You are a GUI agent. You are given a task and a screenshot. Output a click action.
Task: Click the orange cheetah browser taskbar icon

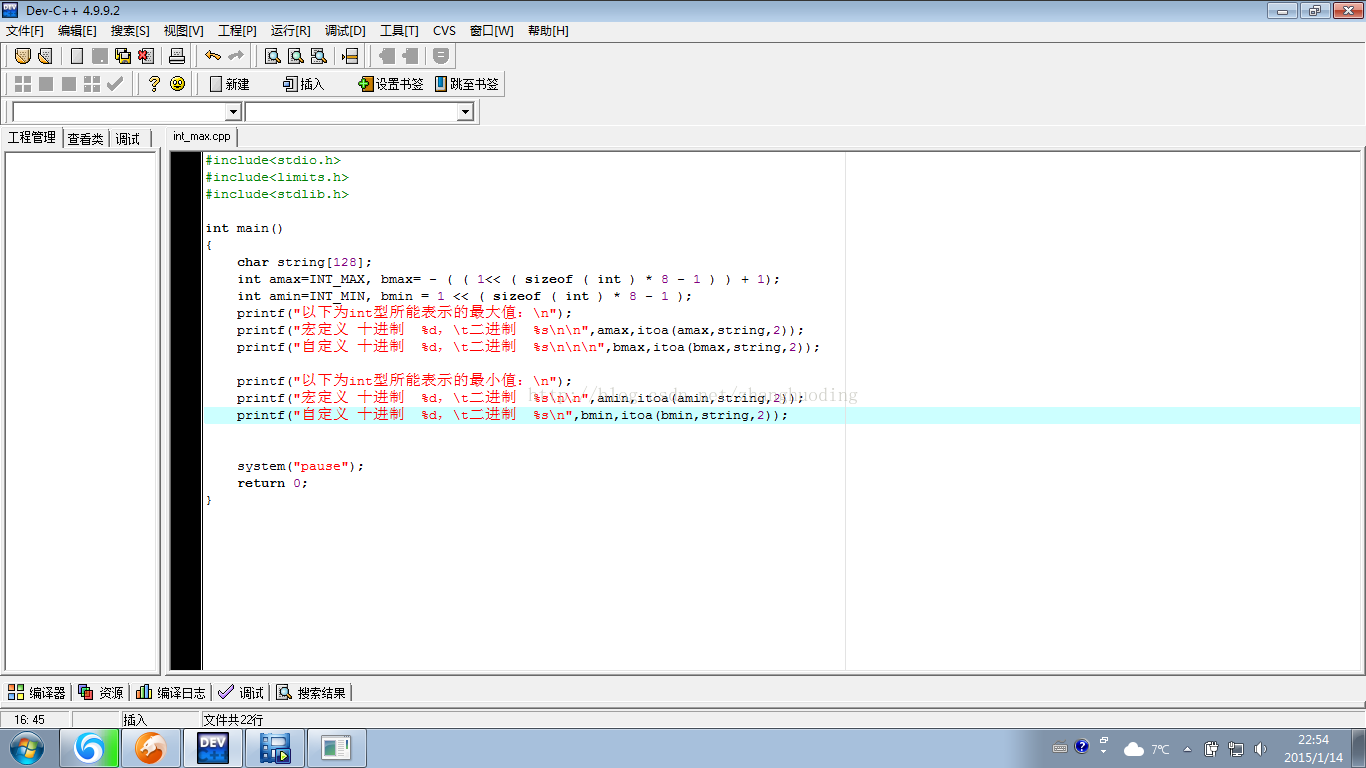tap(151, 748)
